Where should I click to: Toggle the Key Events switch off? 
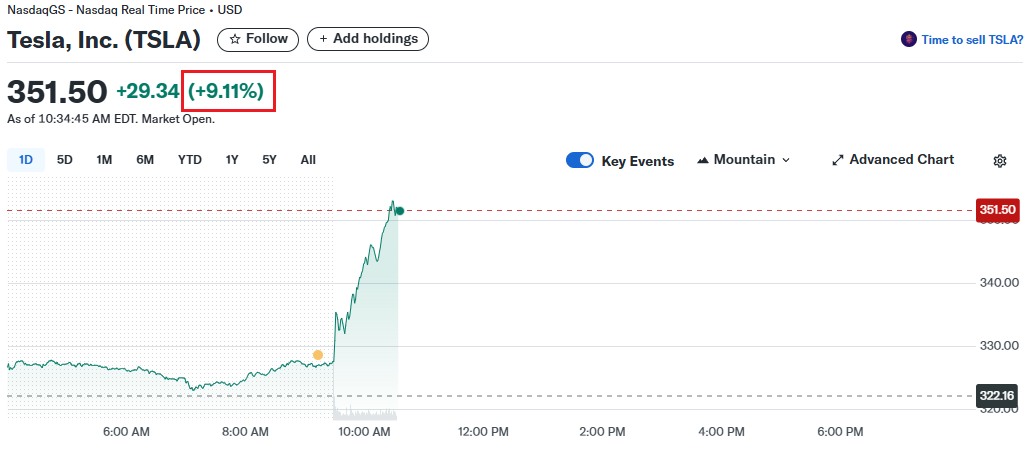click(580, 160)
